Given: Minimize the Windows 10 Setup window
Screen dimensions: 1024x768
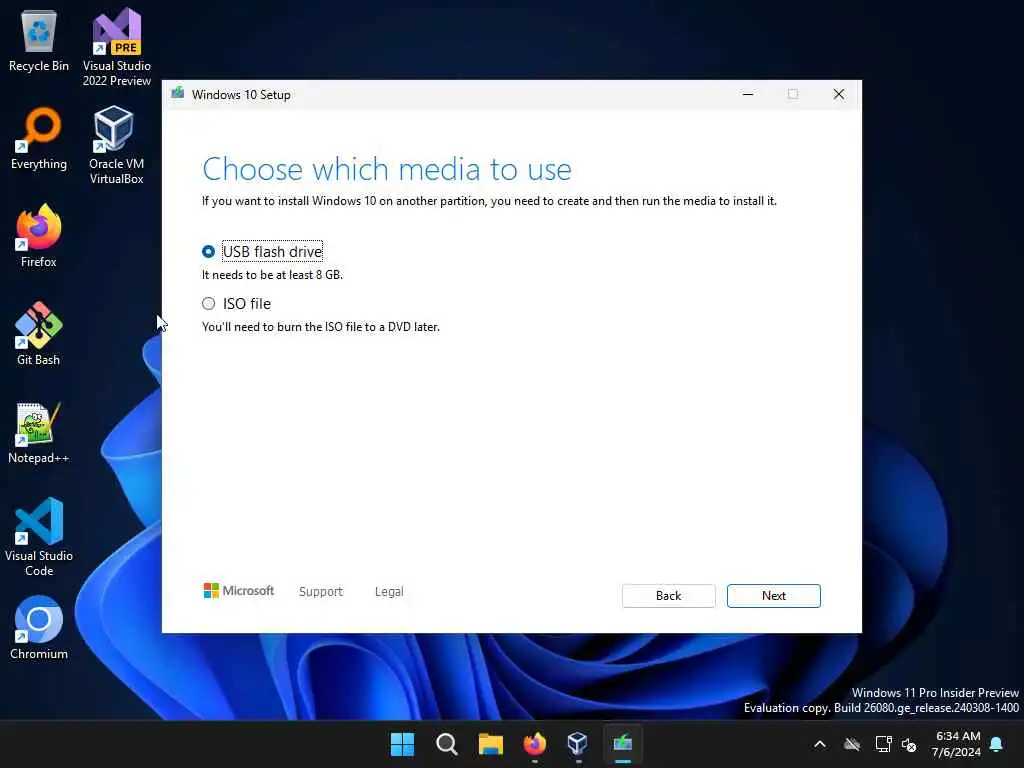Looking at the screenshot, I should (x=748, y=94).
